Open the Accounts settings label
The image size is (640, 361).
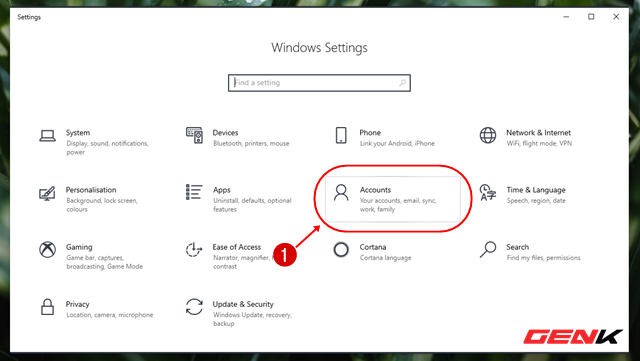(375, 190)
